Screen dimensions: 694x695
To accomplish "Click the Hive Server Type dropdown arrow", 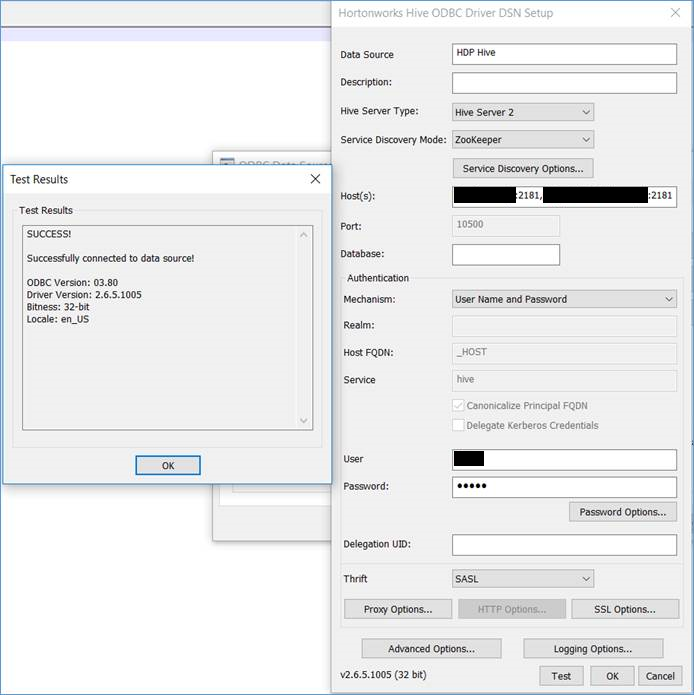I will click(x=586, y=112).
